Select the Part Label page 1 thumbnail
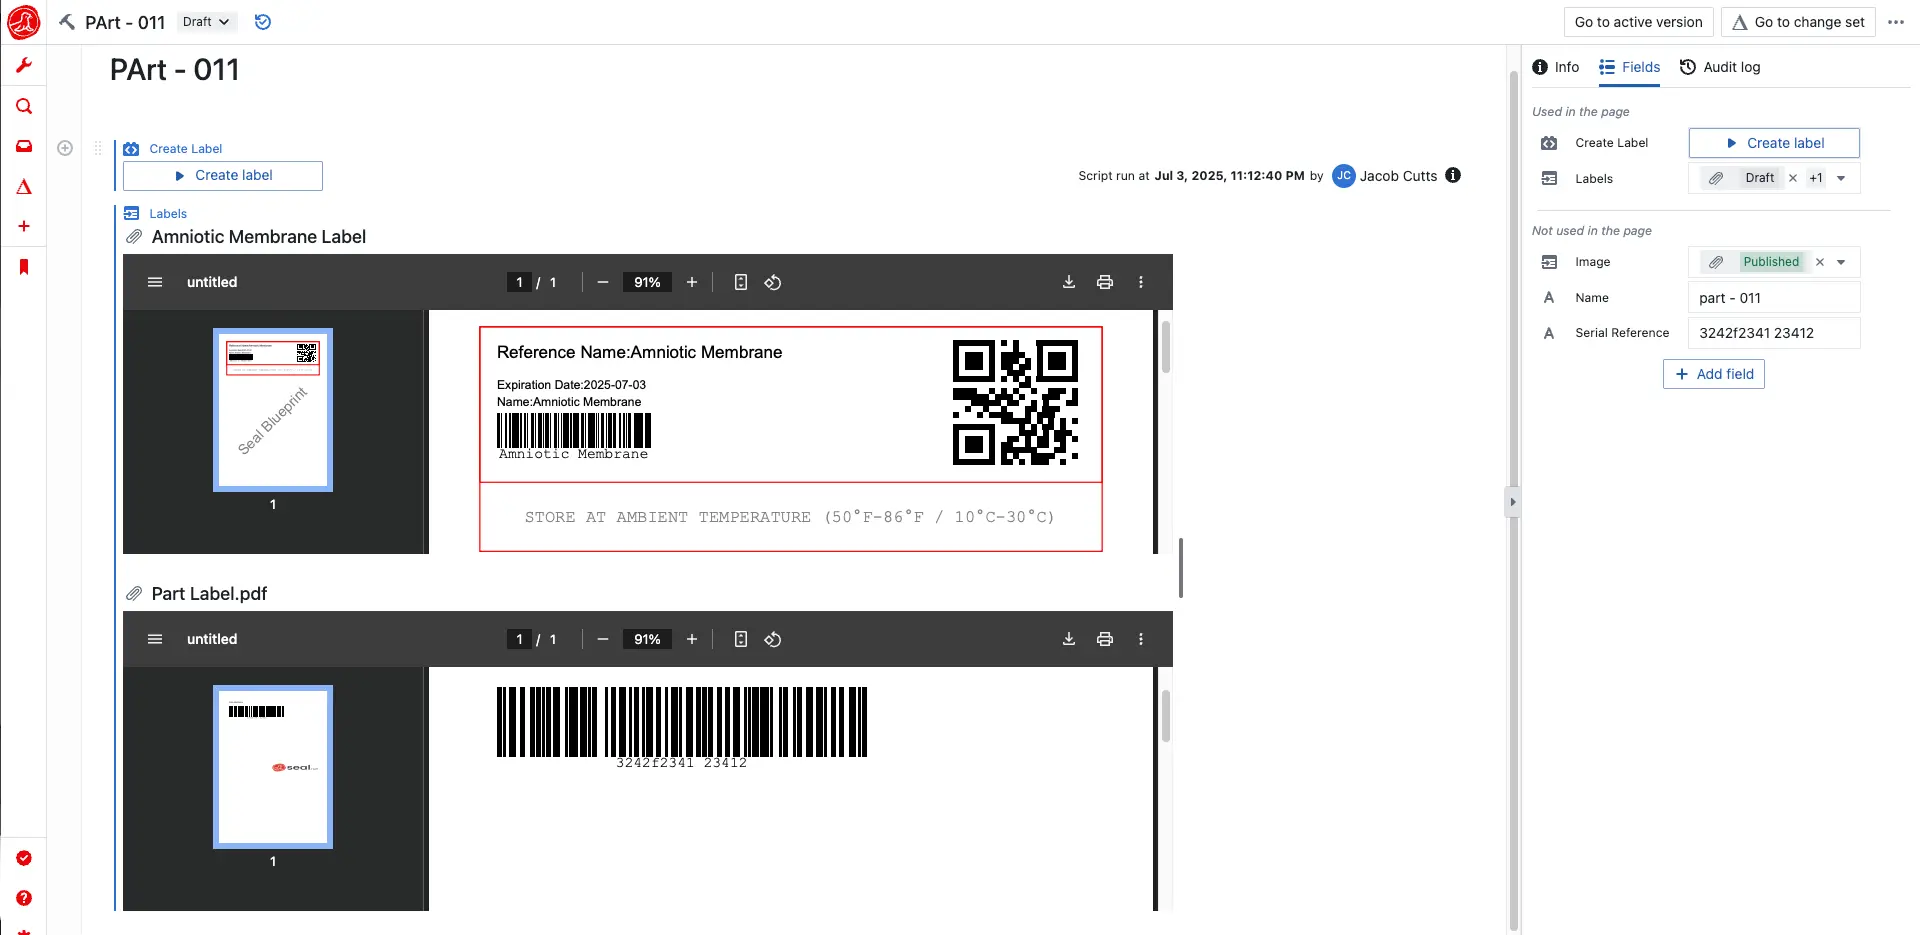 [273, 767]
